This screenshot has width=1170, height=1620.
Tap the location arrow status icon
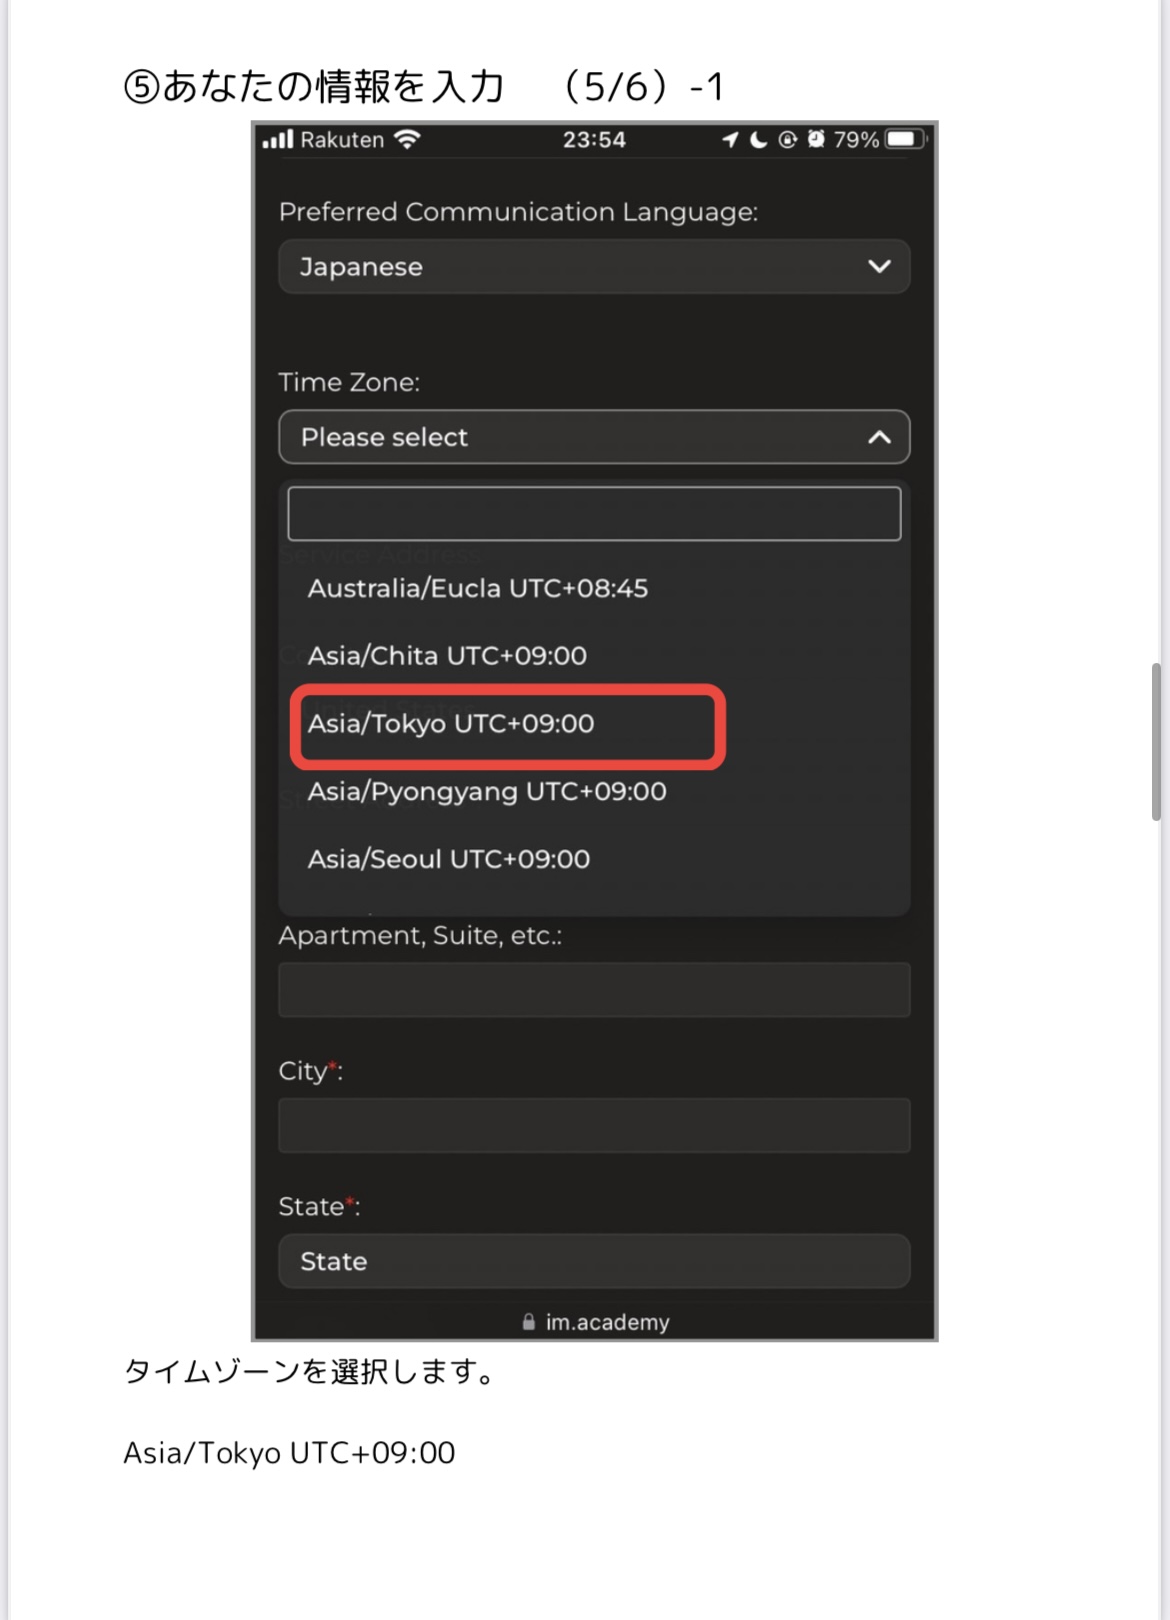(730, 140)
